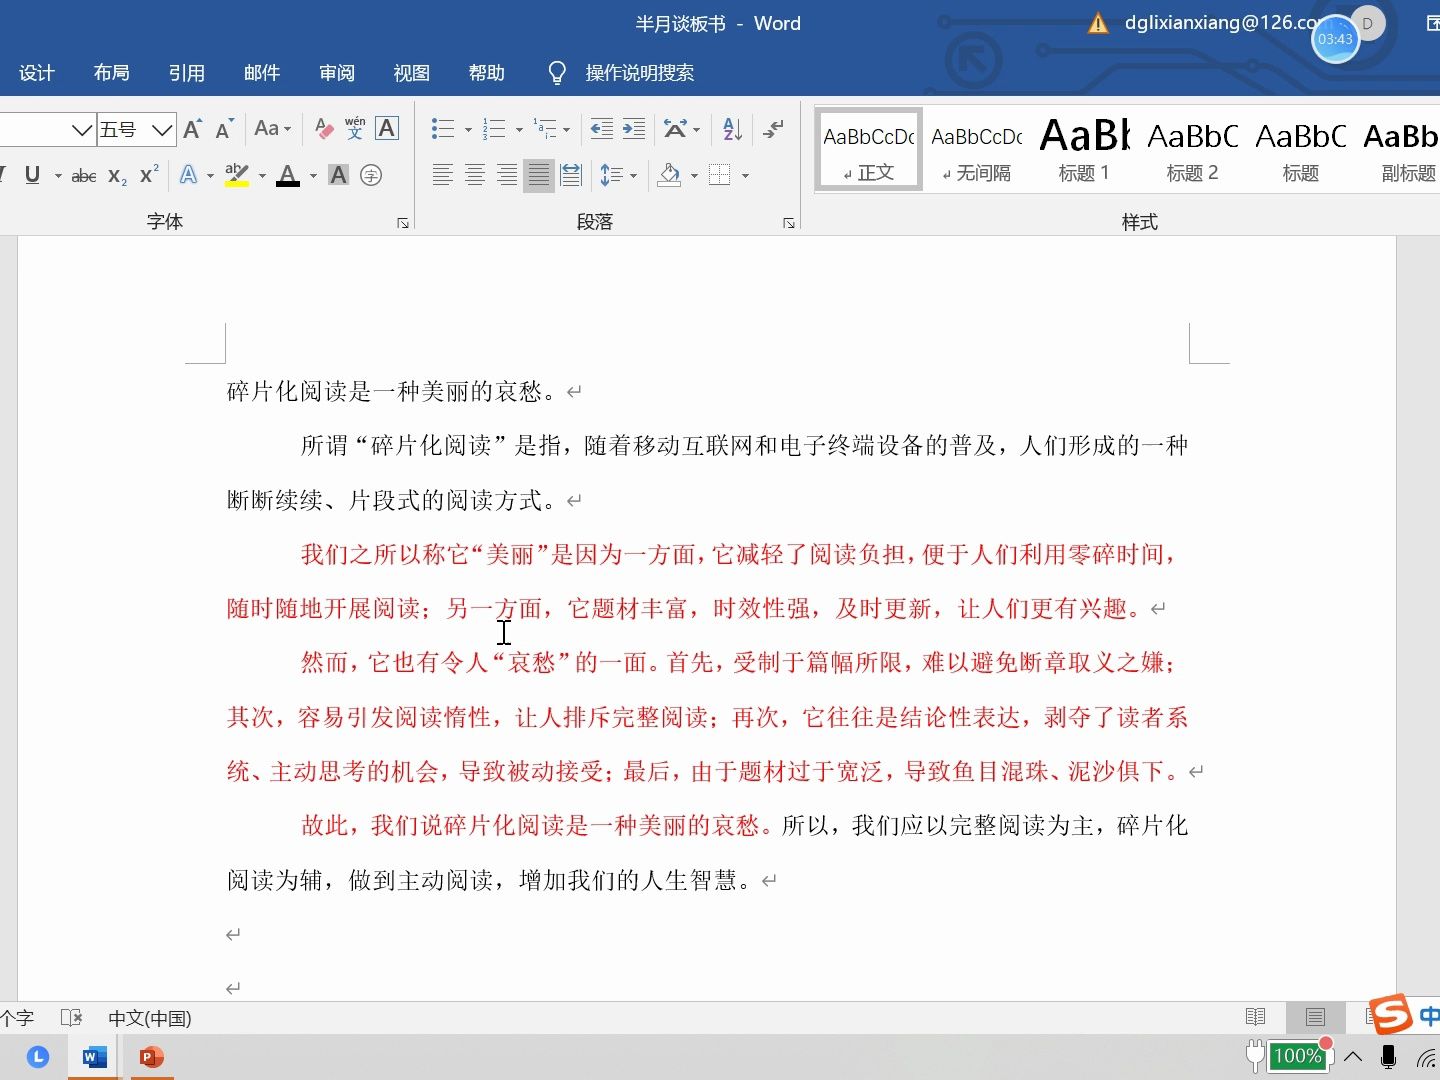Apply character border icon
1440x1080 pixels.
tap(387, 128)
